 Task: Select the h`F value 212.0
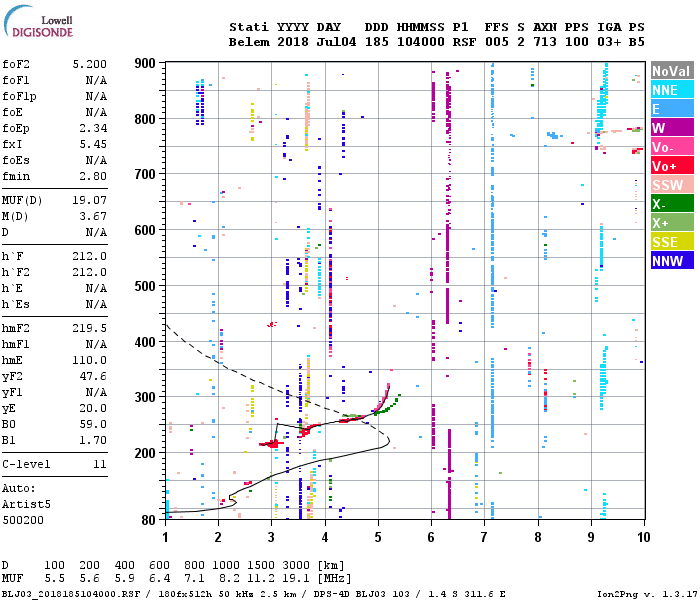coord(90,256)
